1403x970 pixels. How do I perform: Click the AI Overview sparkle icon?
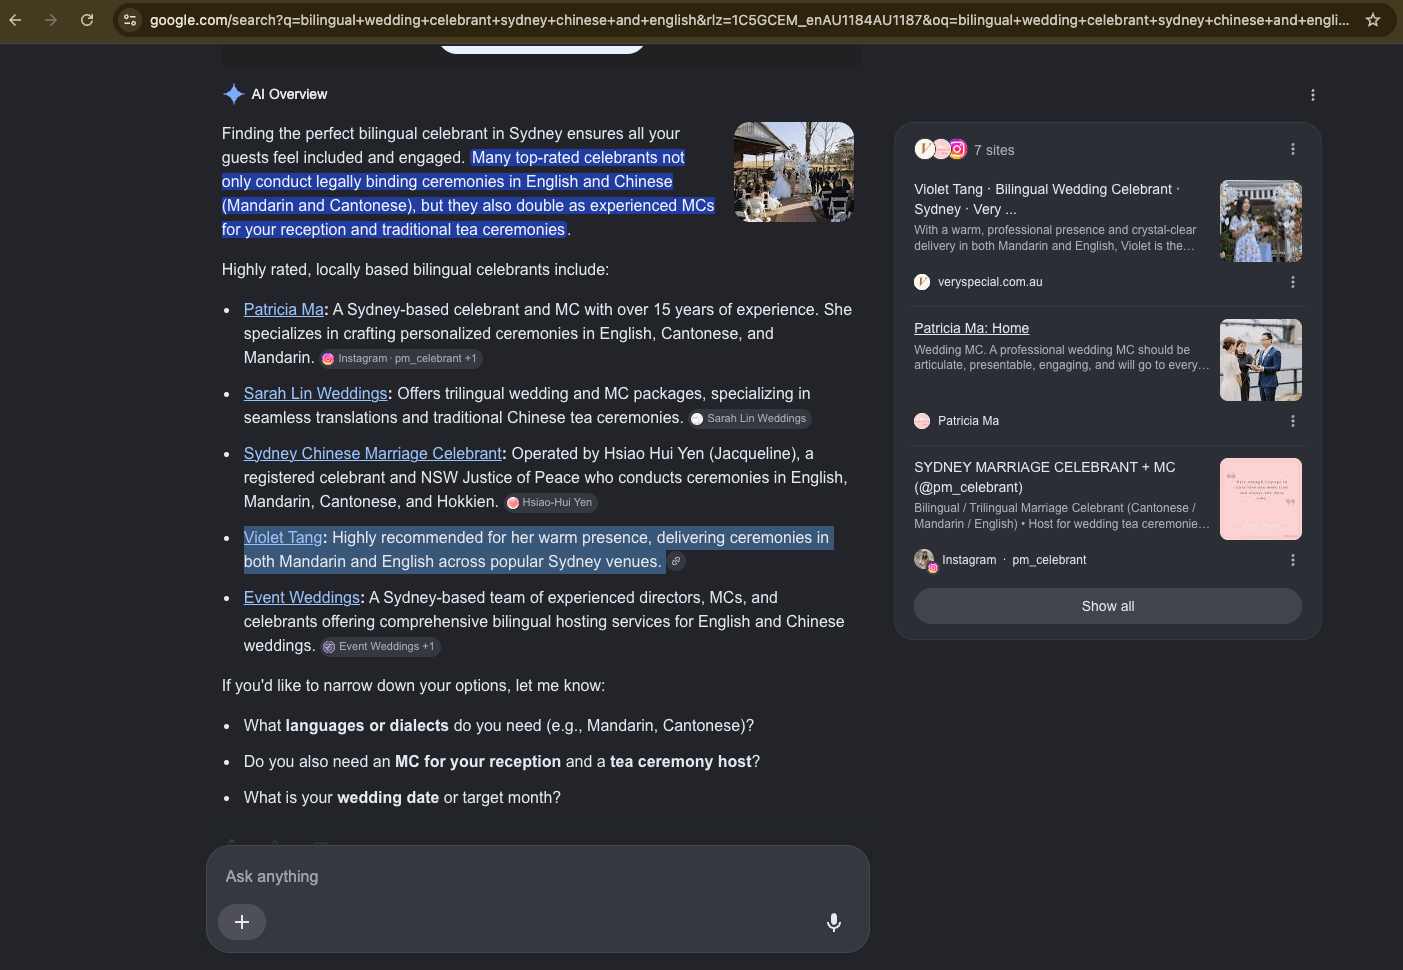point(233,94)
